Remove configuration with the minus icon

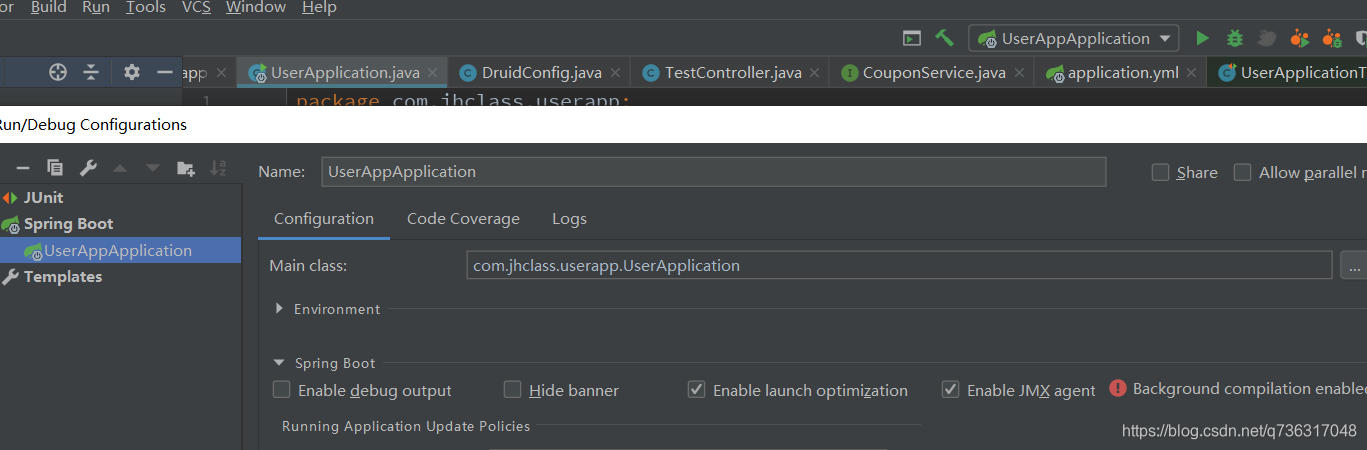tap(23, 168)
